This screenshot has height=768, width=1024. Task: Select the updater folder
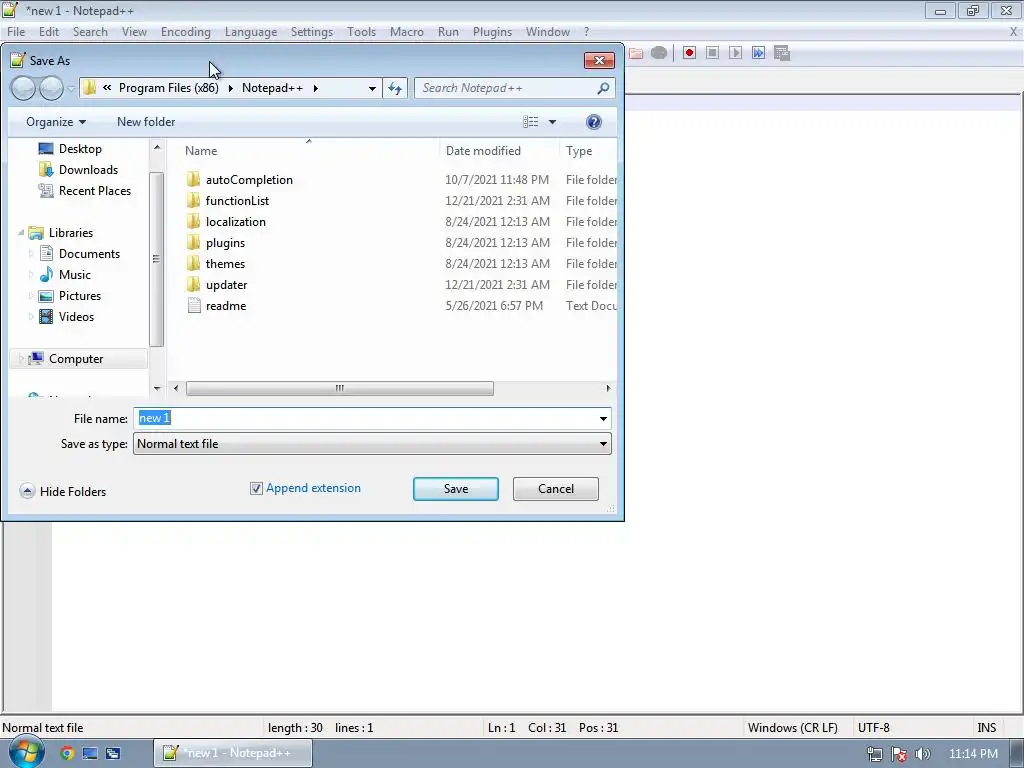point(226,285)
